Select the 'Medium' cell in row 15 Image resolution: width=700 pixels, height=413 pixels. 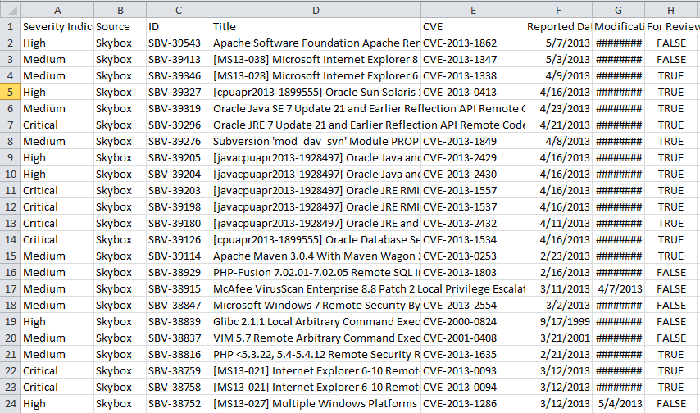57,256
